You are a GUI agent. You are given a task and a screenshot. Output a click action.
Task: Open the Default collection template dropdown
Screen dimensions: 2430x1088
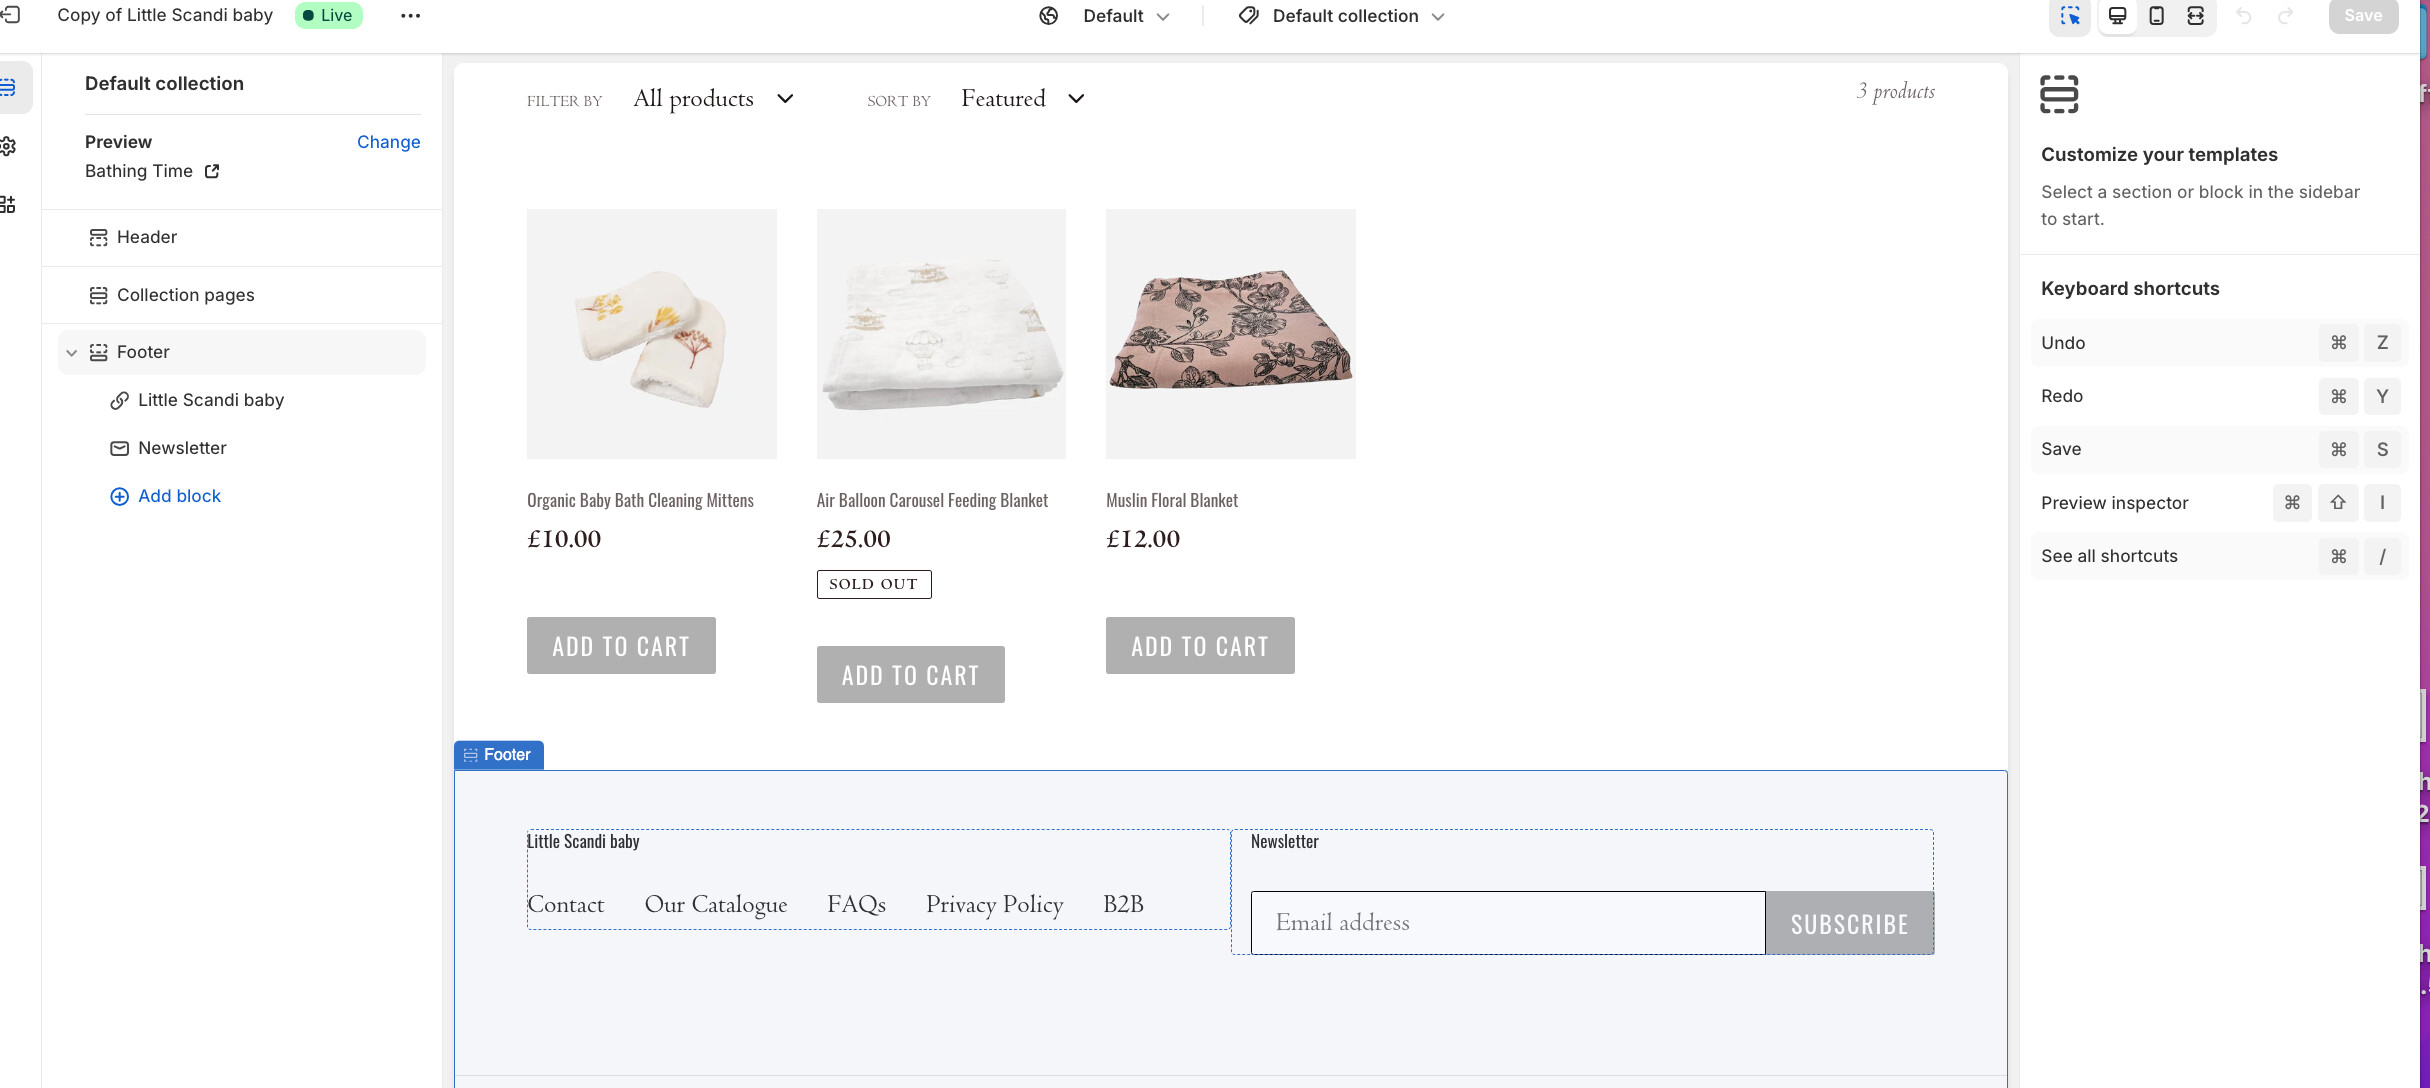pyautogui.click(x=1343, y=16)
